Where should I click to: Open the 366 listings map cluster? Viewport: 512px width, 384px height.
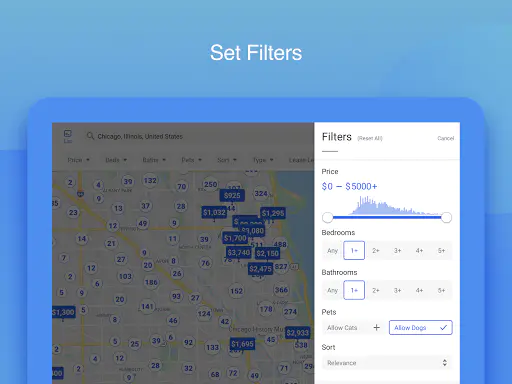pos(281,290)
